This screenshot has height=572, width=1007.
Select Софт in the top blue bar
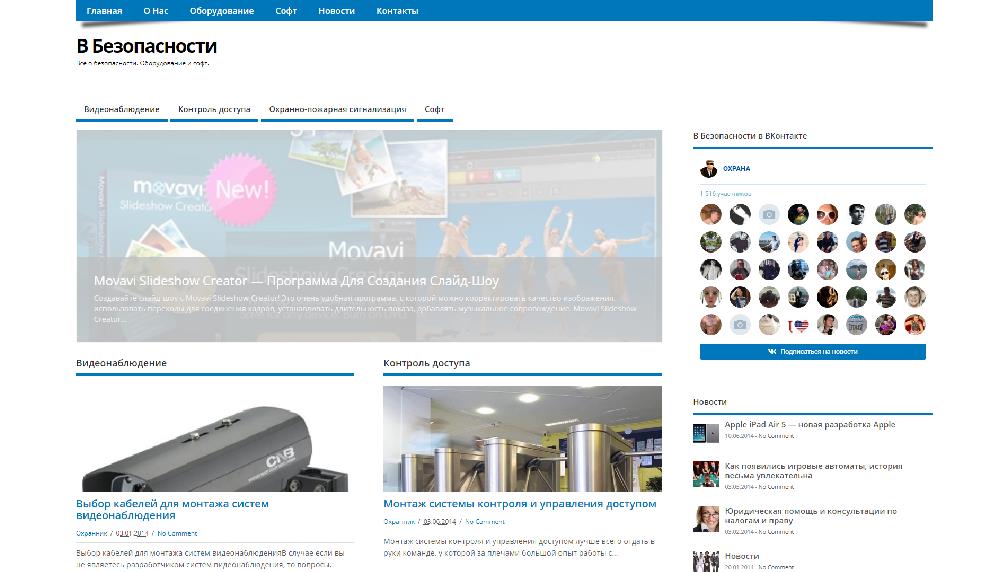(x=286, y=11)
